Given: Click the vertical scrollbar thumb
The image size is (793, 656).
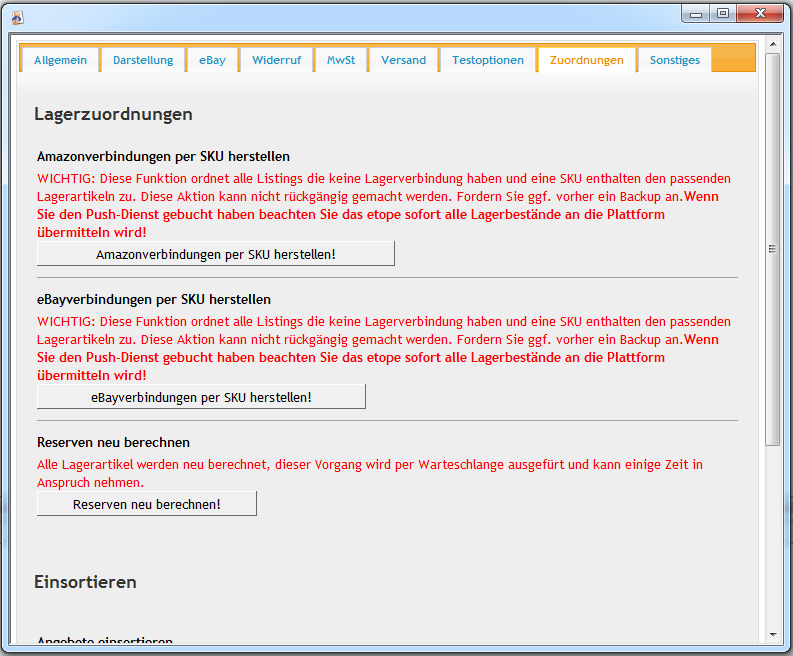Looking at the screenshot, I should [772, 249].
